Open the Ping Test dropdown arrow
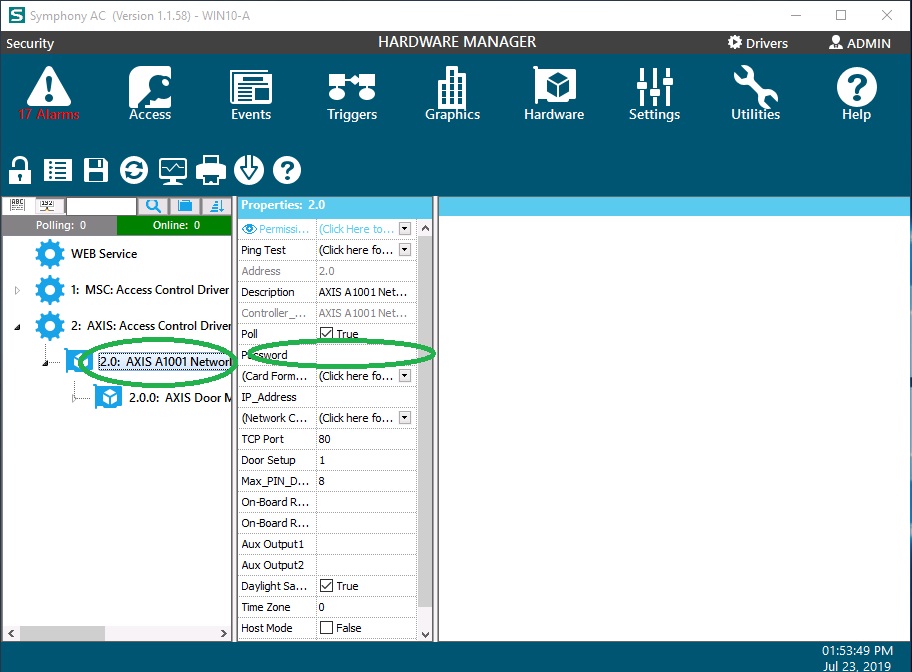This screenshot has width=912, height=672. [405, 250]
